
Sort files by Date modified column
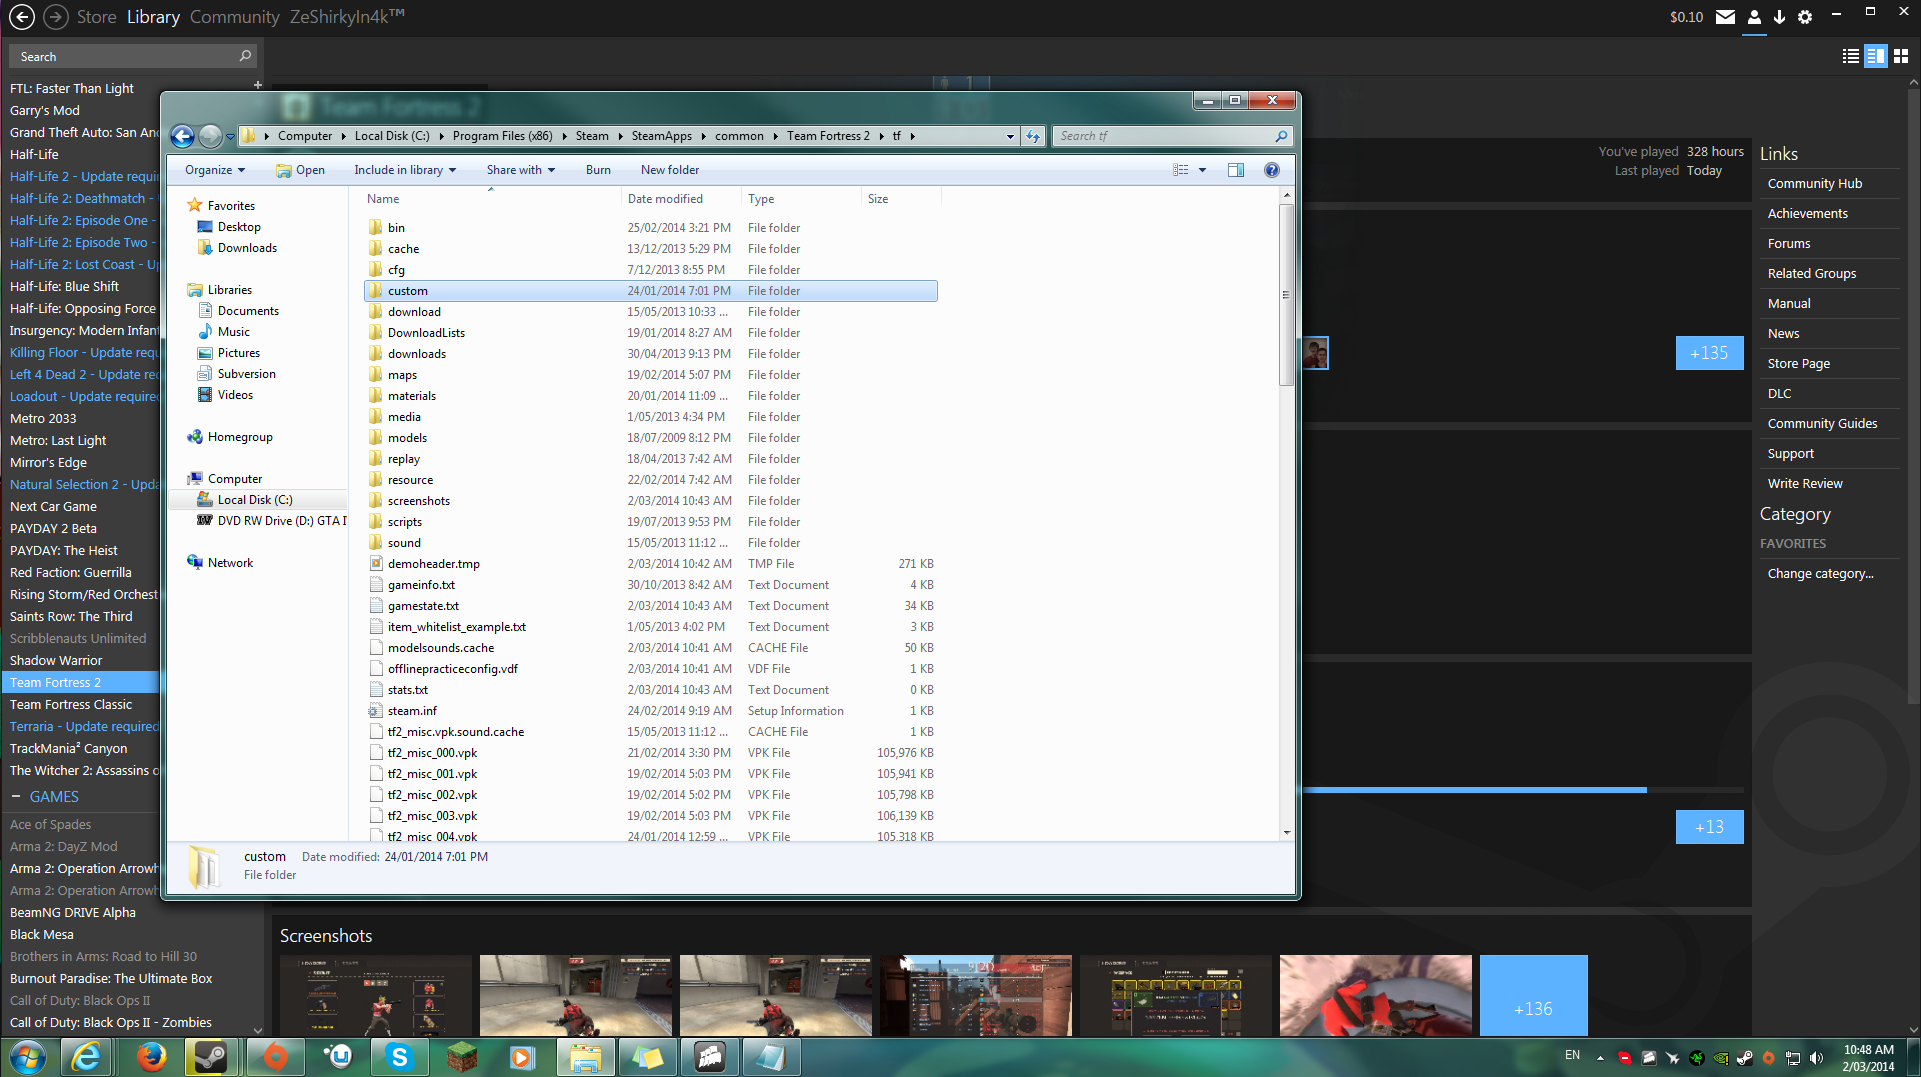pos(680,199)
